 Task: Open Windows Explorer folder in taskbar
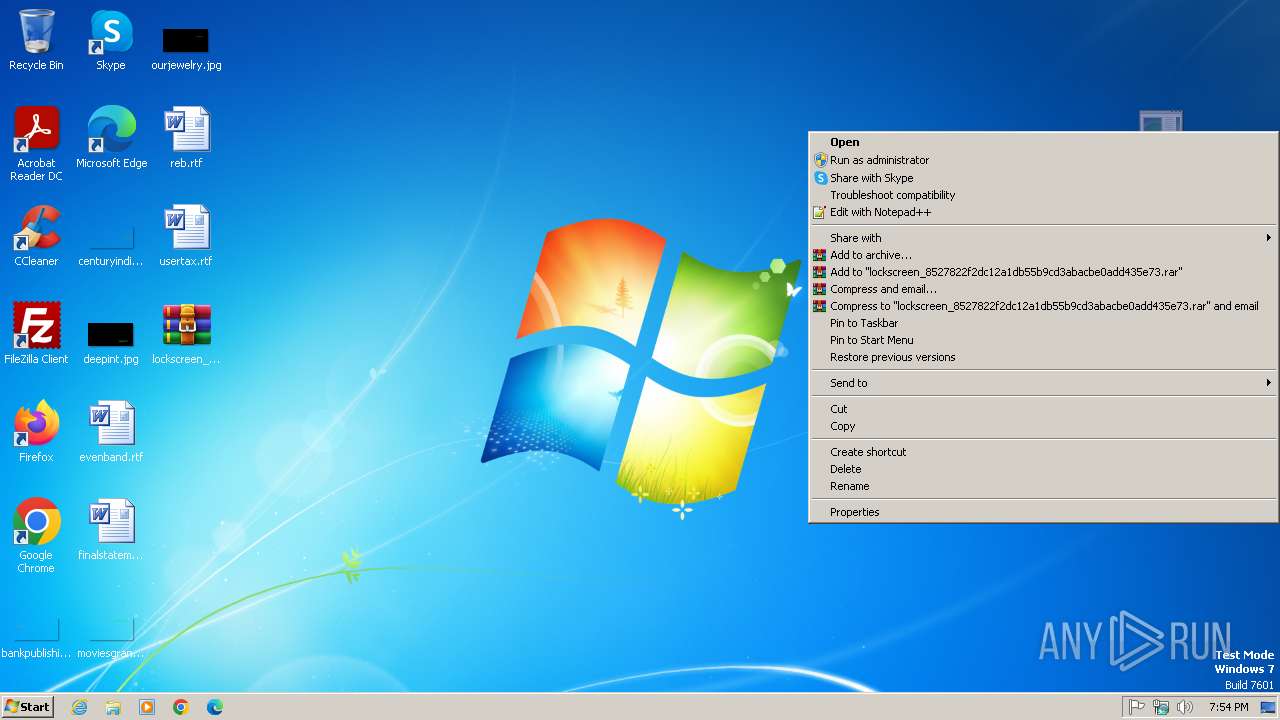[113, 707]
